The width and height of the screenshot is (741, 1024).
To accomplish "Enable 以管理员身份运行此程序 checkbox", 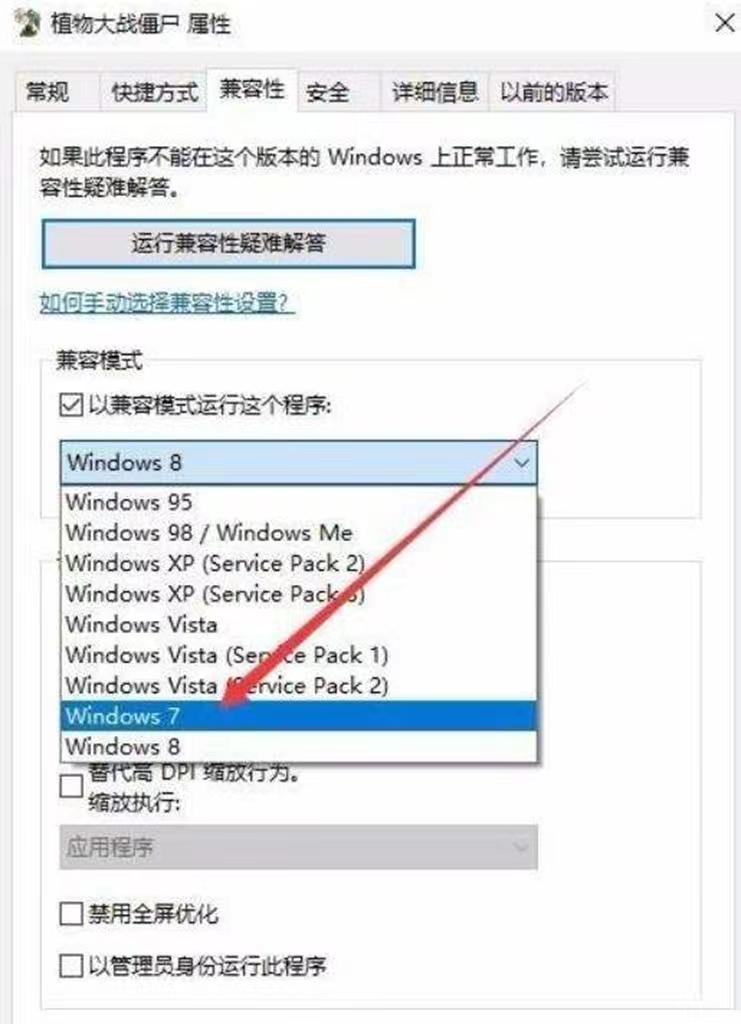I will tap(71, 965).
